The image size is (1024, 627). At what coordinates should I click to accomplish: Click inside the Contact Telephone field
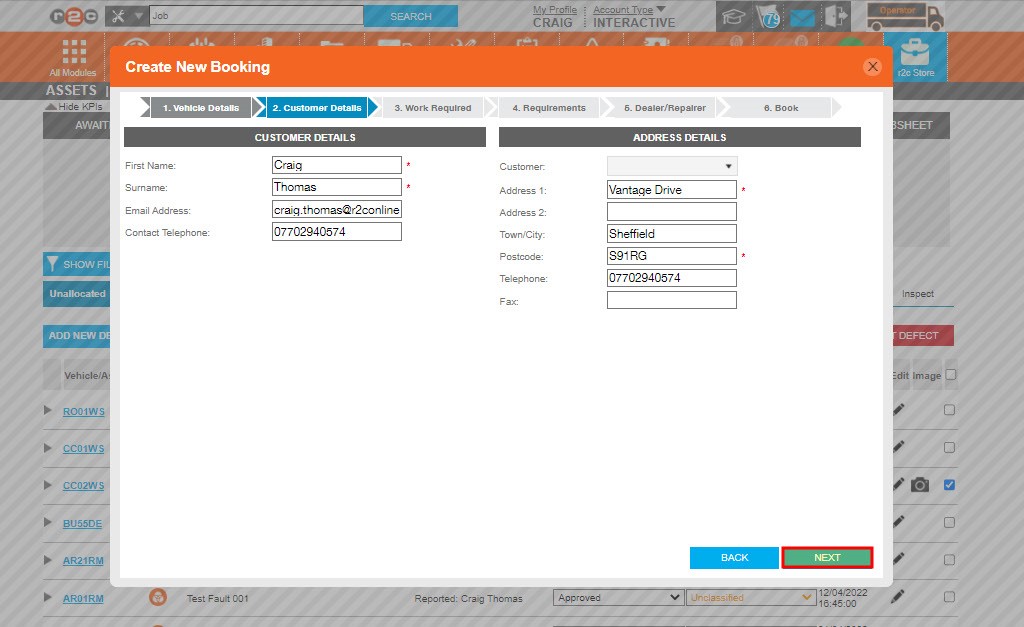pos(336,231)
